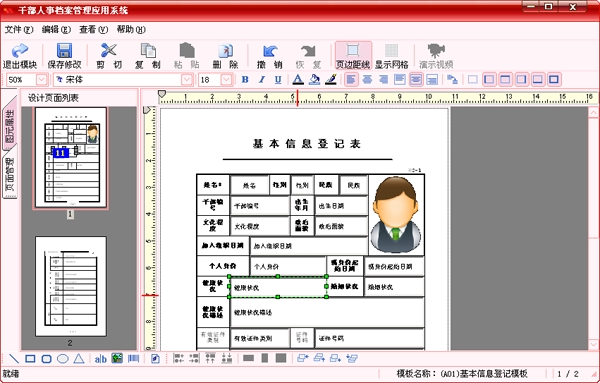The height and width of the screenshot is (383, 600).
Task: Switch to the 页面管理 side tab
Action: pyautogui.click(x=10, y=174)
